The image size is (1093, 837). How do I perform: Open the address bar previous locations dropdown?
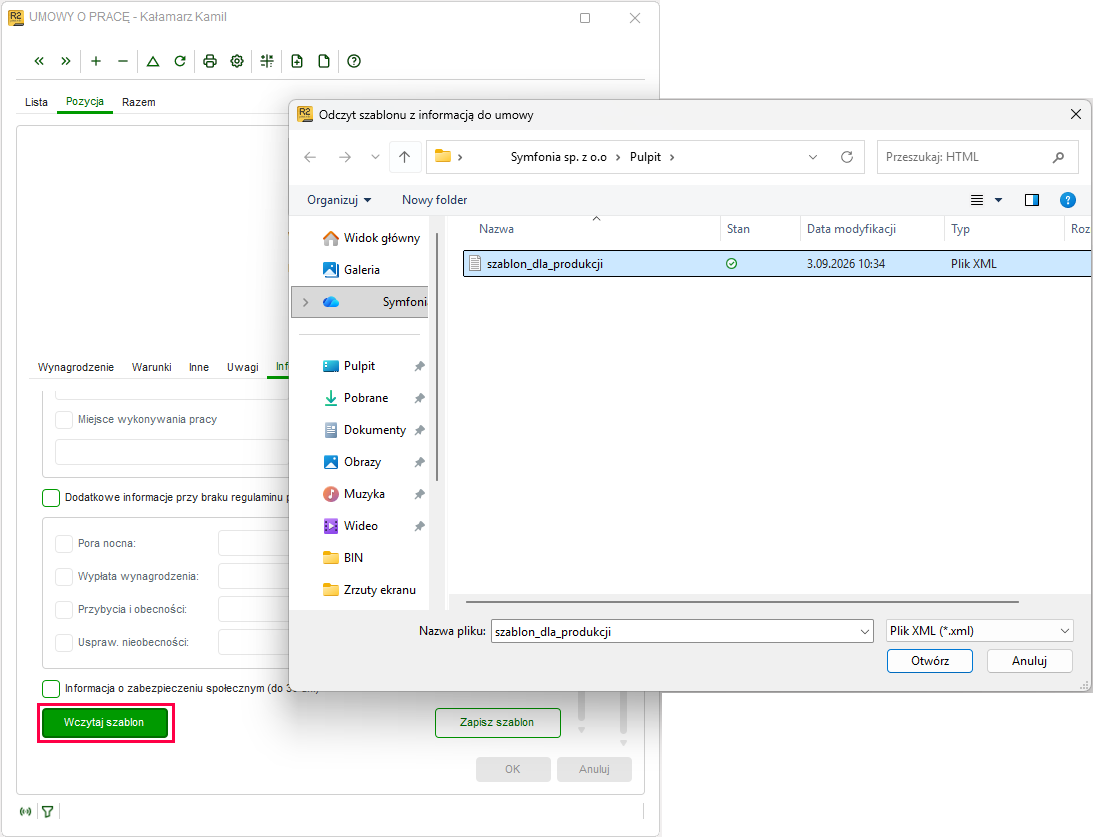[813, 157]
